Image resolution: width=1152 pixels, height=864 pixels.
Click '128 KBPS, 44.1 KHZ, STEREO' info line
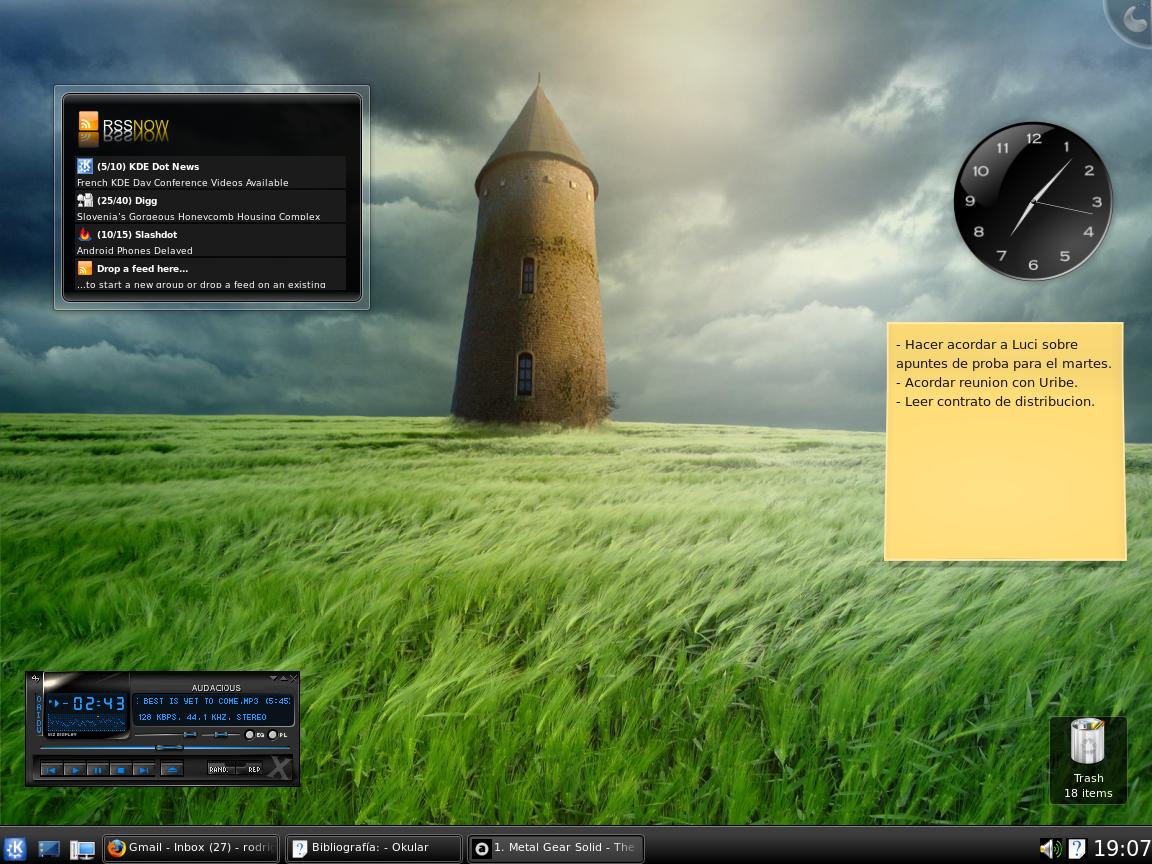pyautogui.click(x=202, y=717)
